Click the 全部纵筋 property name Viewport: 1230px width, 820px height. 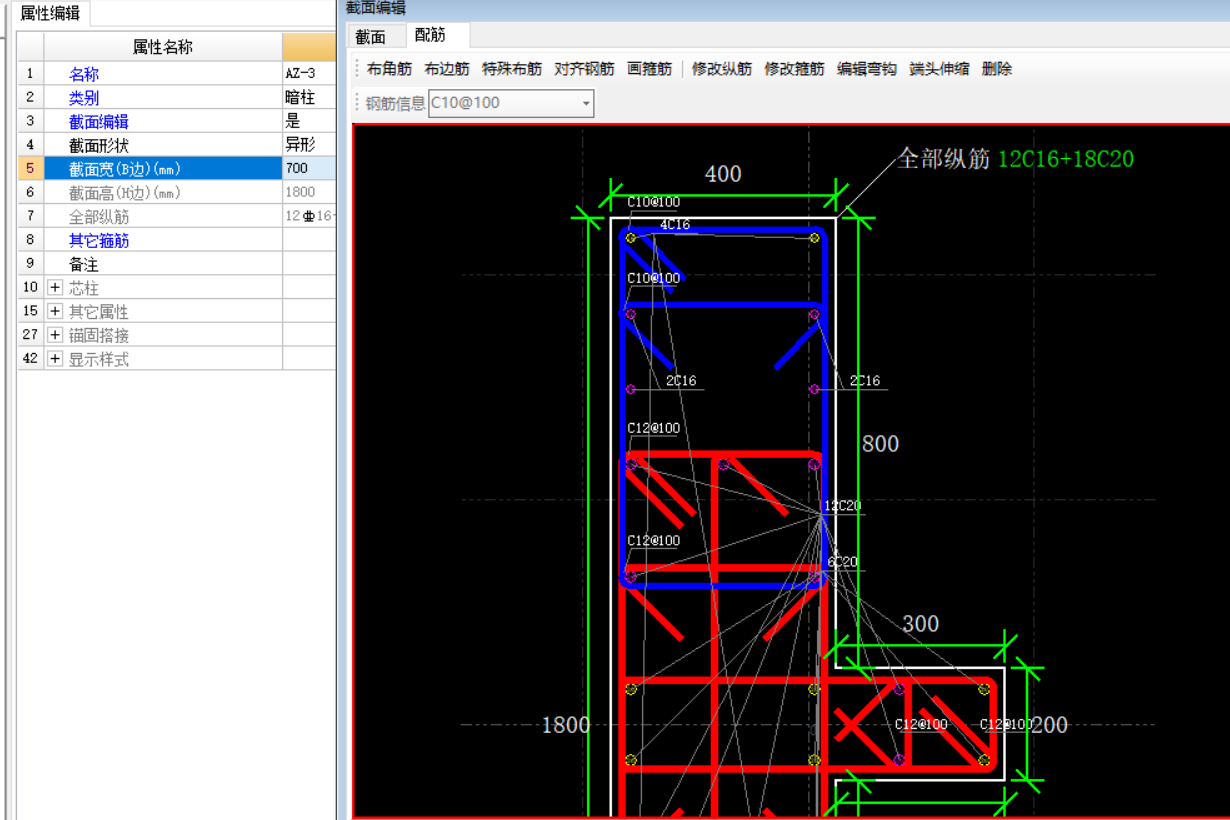tap(98, 217)
